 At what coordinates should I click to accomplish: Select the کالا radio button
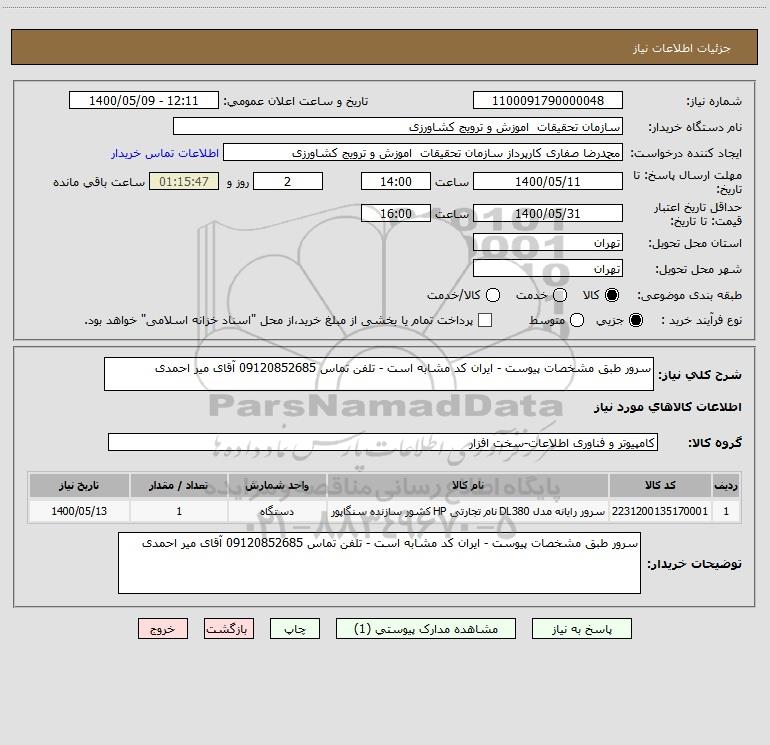612,295
